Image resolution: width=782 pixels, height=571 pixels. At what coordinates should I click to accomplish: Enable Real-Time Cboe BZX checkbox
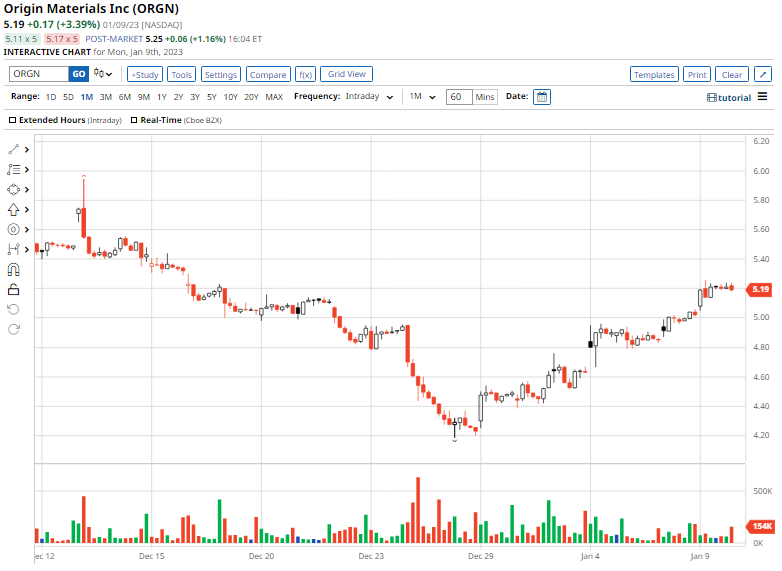134,120
